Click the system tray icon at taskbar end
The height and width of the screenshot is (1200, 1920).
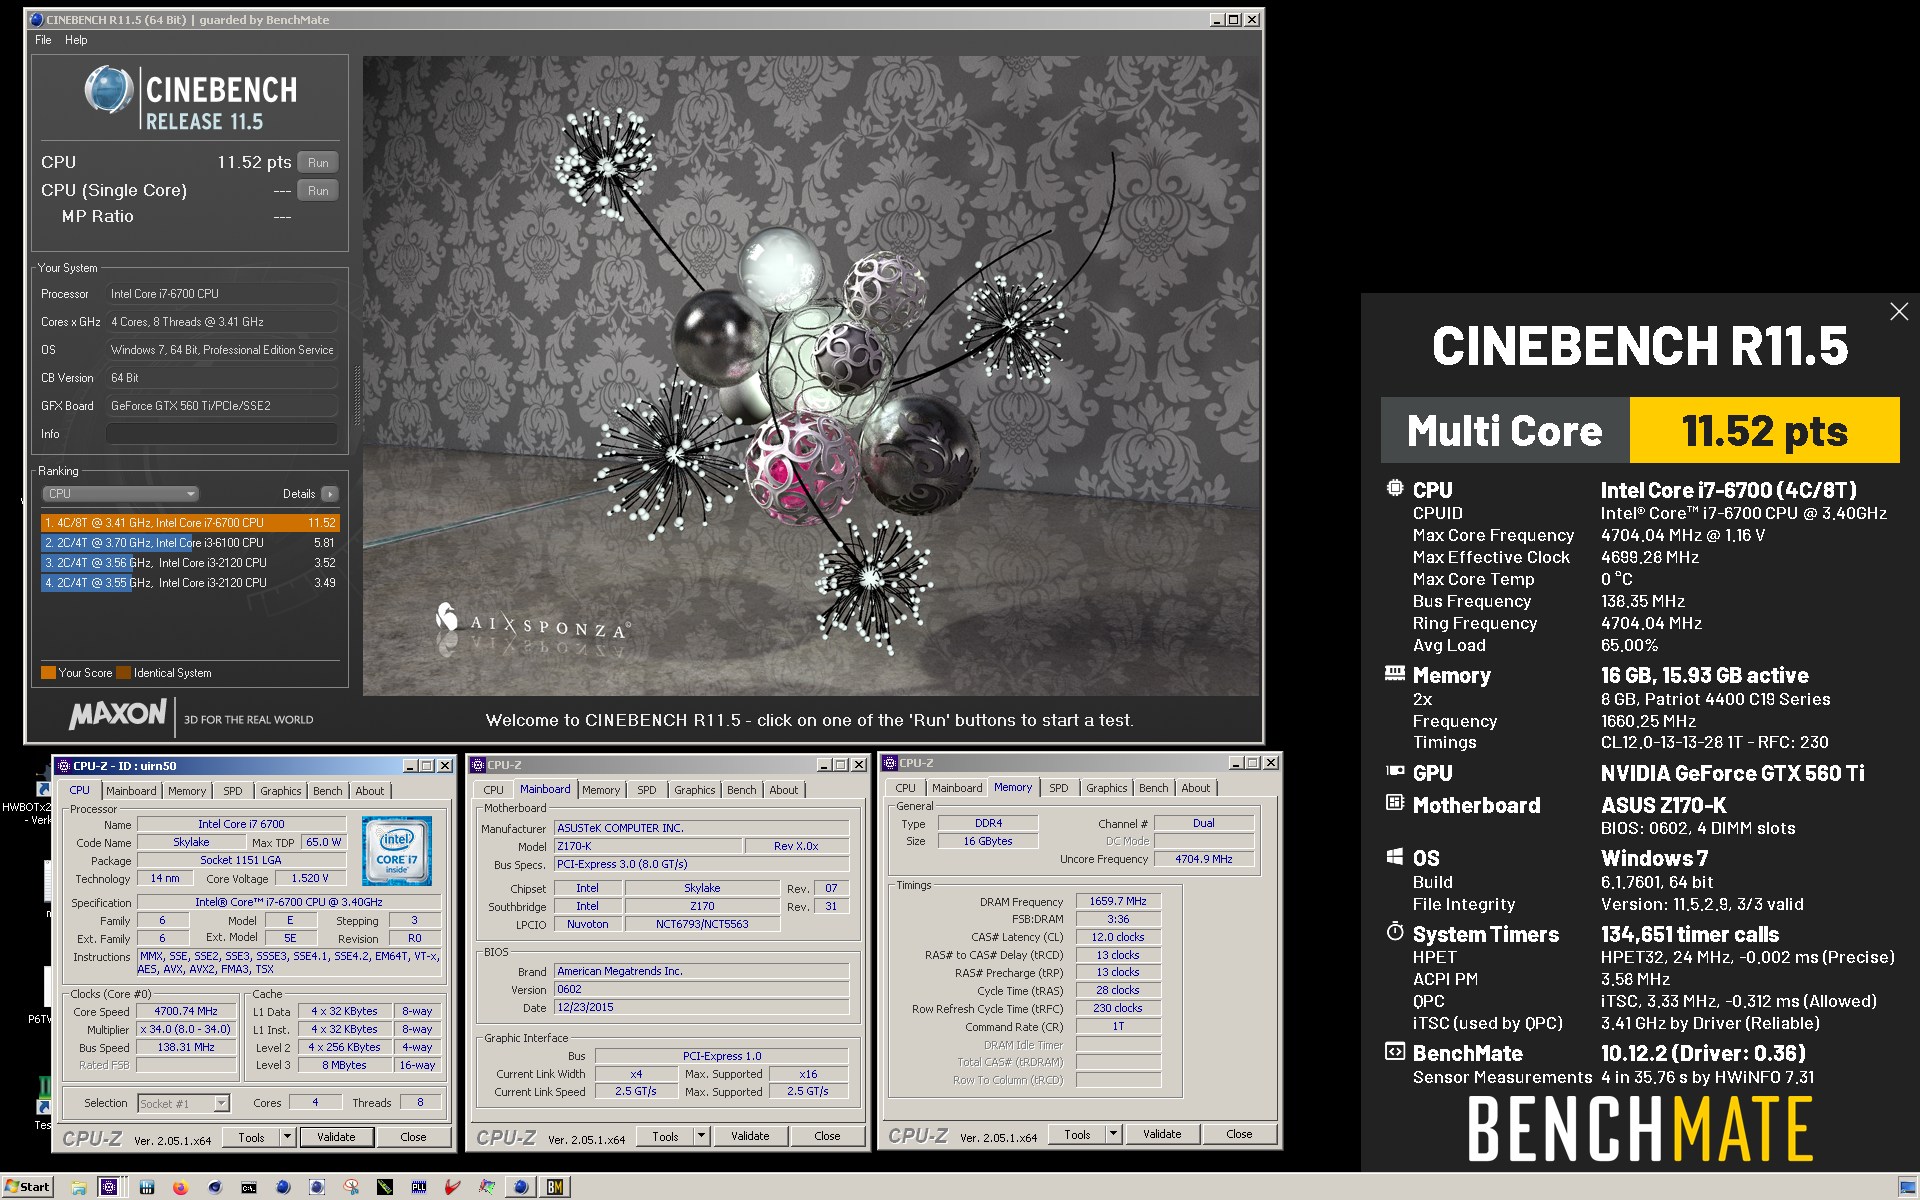click(1907, 1187)
